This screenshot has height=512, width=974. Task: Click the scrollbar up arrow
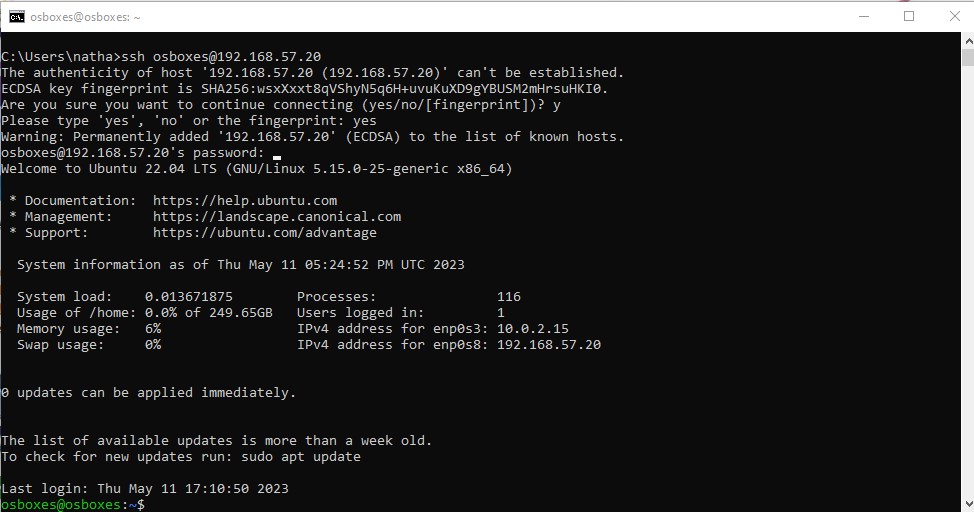(968, 40)
